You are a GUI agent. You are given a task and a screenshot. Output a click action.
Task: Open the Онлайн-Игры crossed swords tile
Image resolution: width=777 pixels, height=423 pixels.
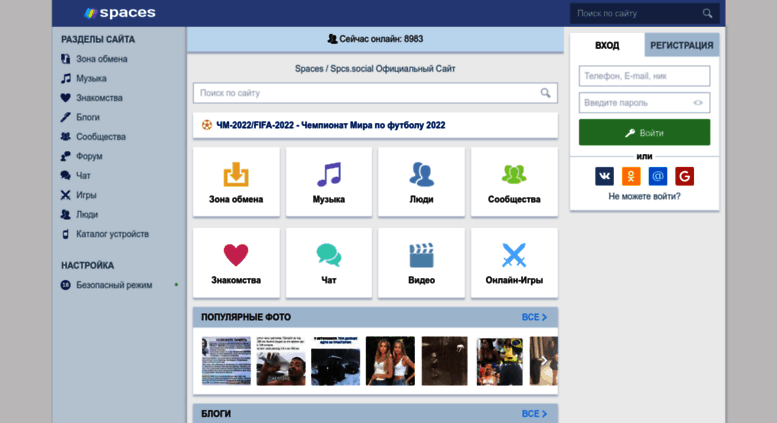514,255
